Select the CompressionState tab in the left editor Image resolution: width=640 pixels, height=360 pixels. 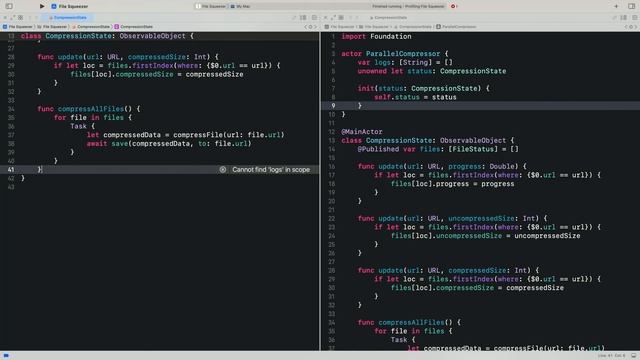pyautogui.click(x=68, y=18)
